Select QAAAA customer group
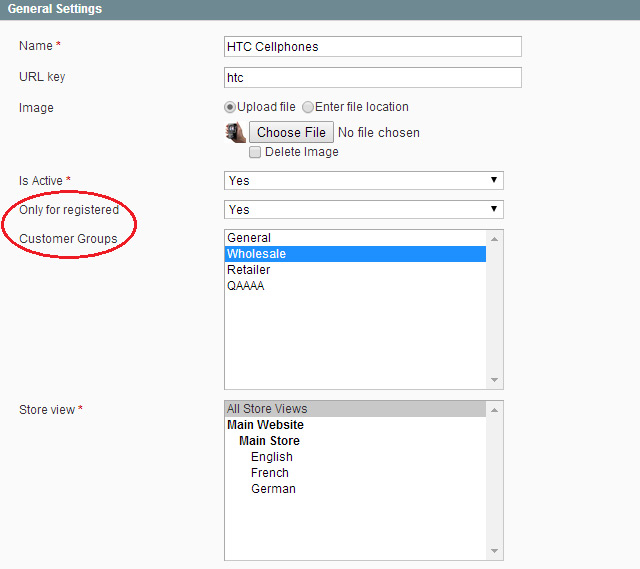The height and width of the screenshot is (569, 640). pyautogui.click(x=355, y=286)
